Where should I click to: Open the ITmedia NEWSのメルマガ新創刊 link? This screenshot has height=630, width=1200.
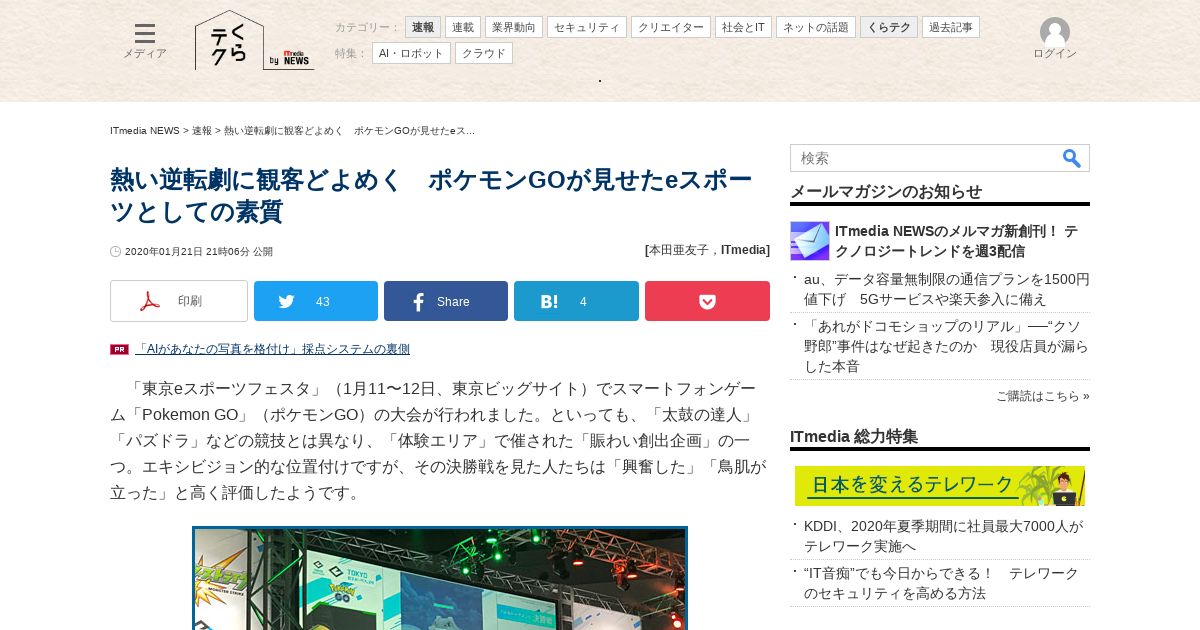[x=956, y=241]
